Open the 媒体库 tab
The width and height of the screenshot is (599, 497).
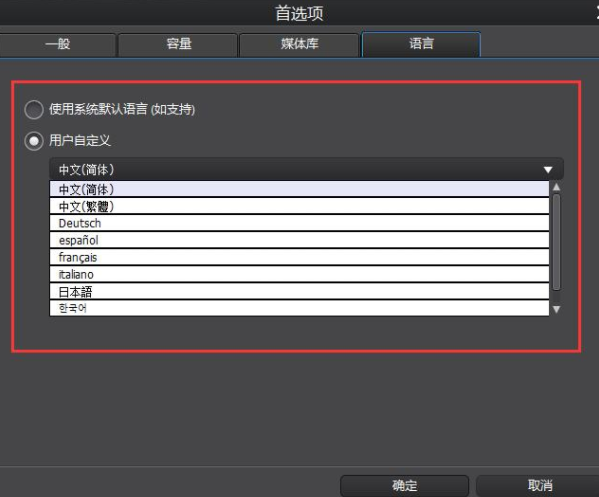click(x=299, y=44)
